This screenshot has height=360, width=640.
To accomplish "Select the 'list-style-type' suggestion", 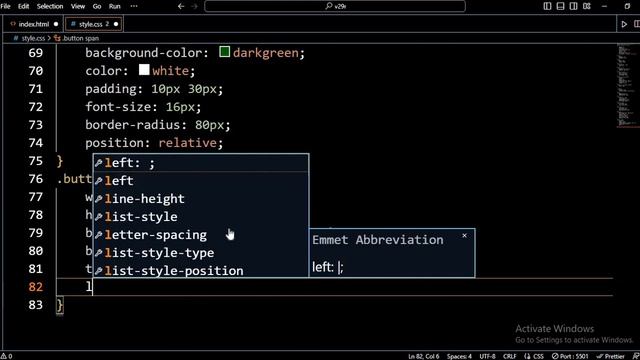I will tap(201, 253).
